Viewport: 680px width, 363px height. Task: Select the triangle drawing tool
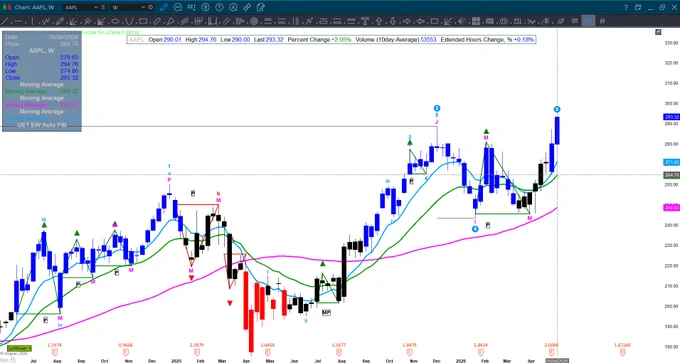click(x=171, y=21)
